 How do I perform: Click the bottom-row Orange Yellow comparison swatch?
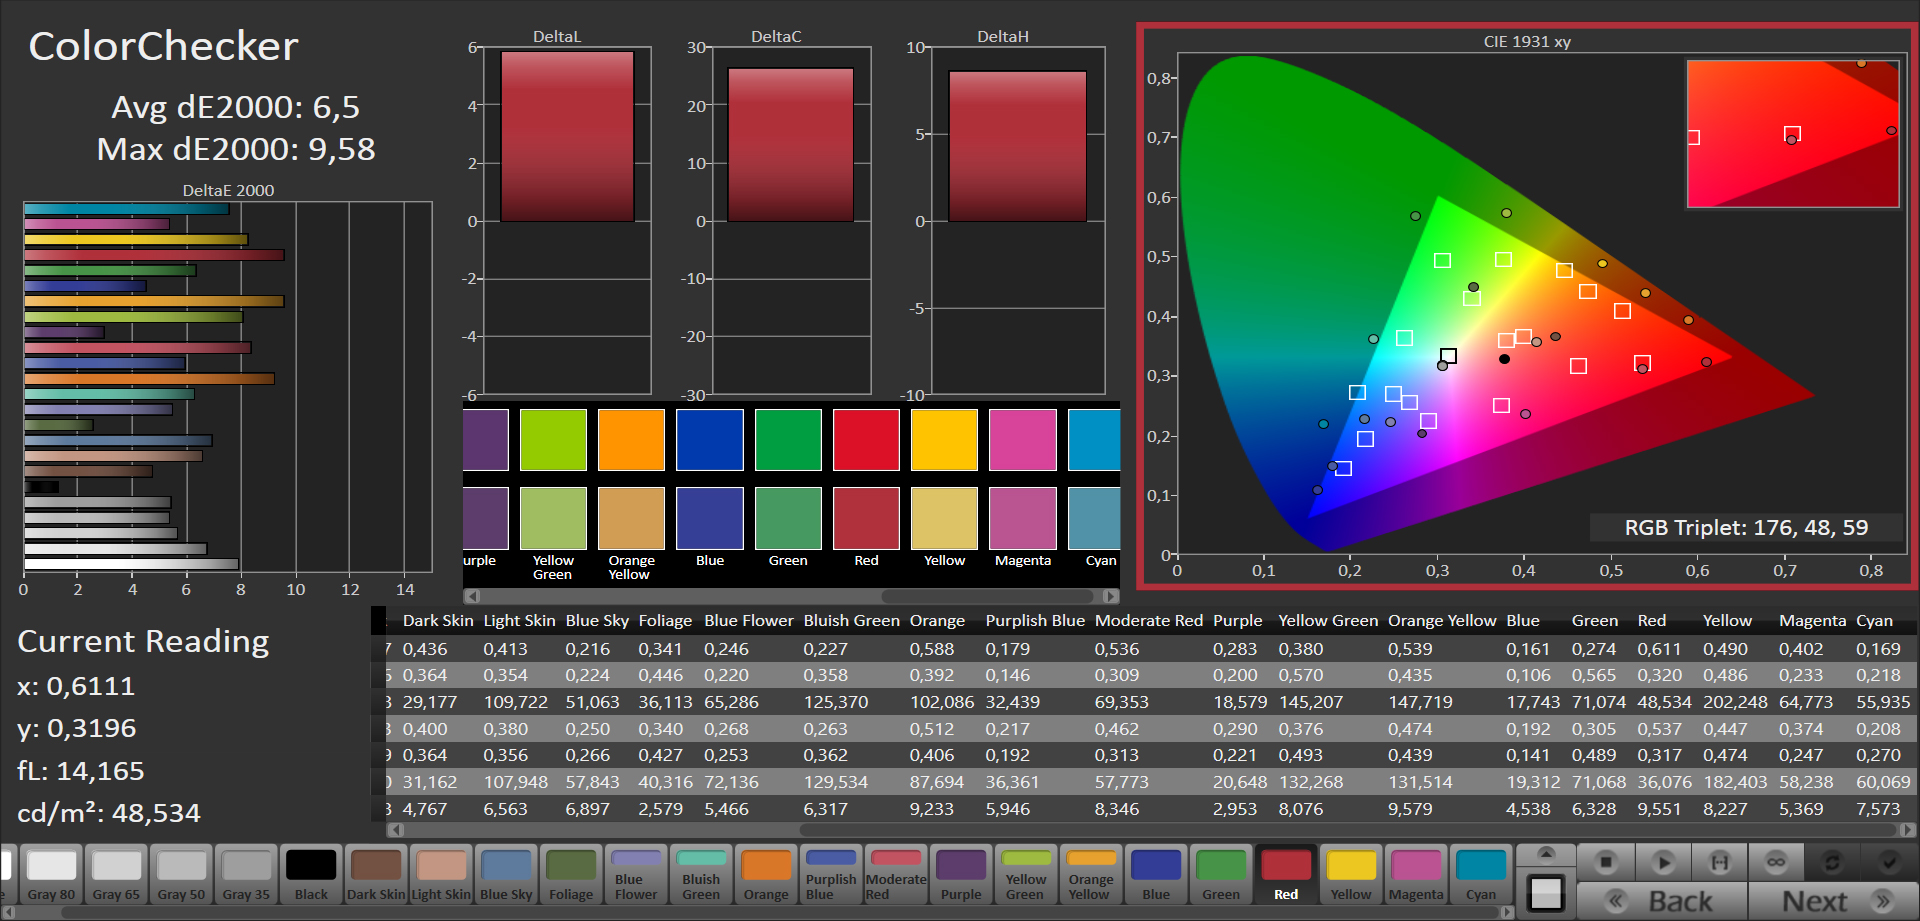[x=631, y=519]
